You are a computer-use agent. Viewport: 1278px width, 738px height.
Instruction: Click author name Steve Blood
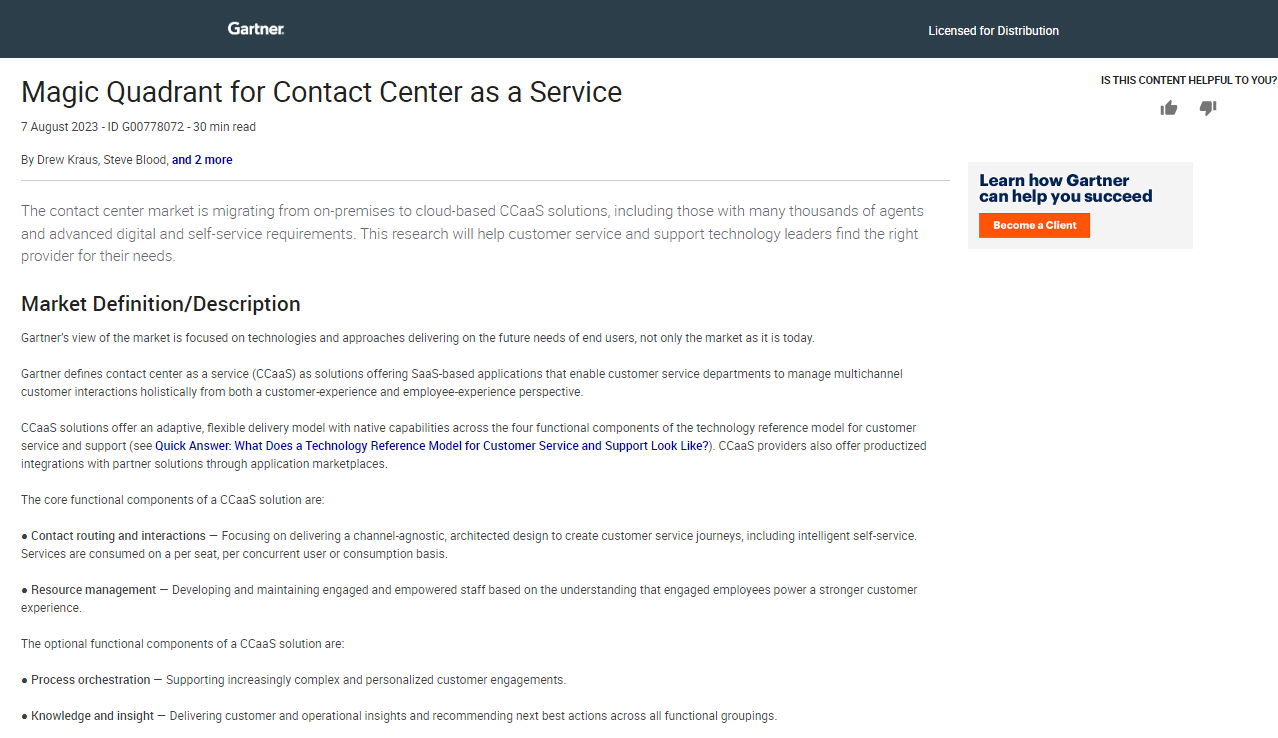pyautogui.click(x=136, y=160)
